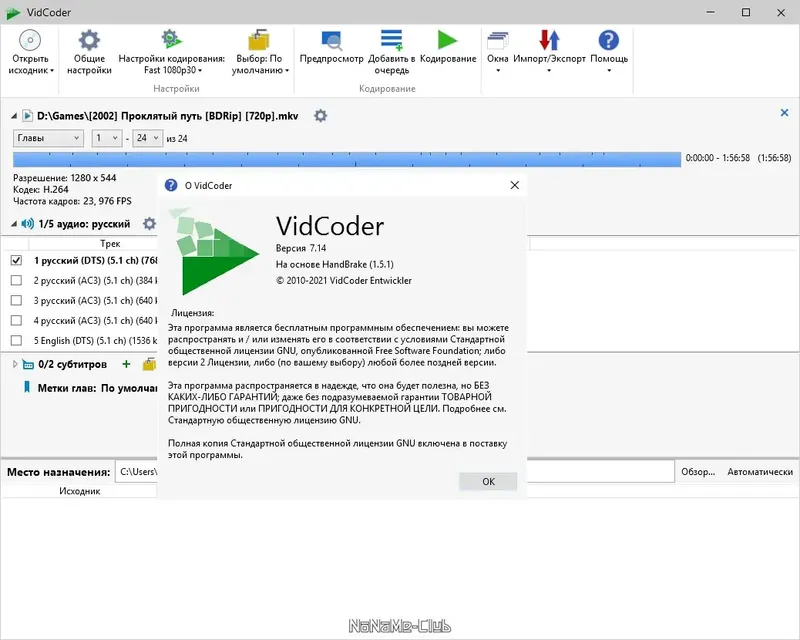Image resolution: width=800 pixels, height=640 pixels.
Task: Expand the subtitles section triangle
Action: click(x=15, y=364)
